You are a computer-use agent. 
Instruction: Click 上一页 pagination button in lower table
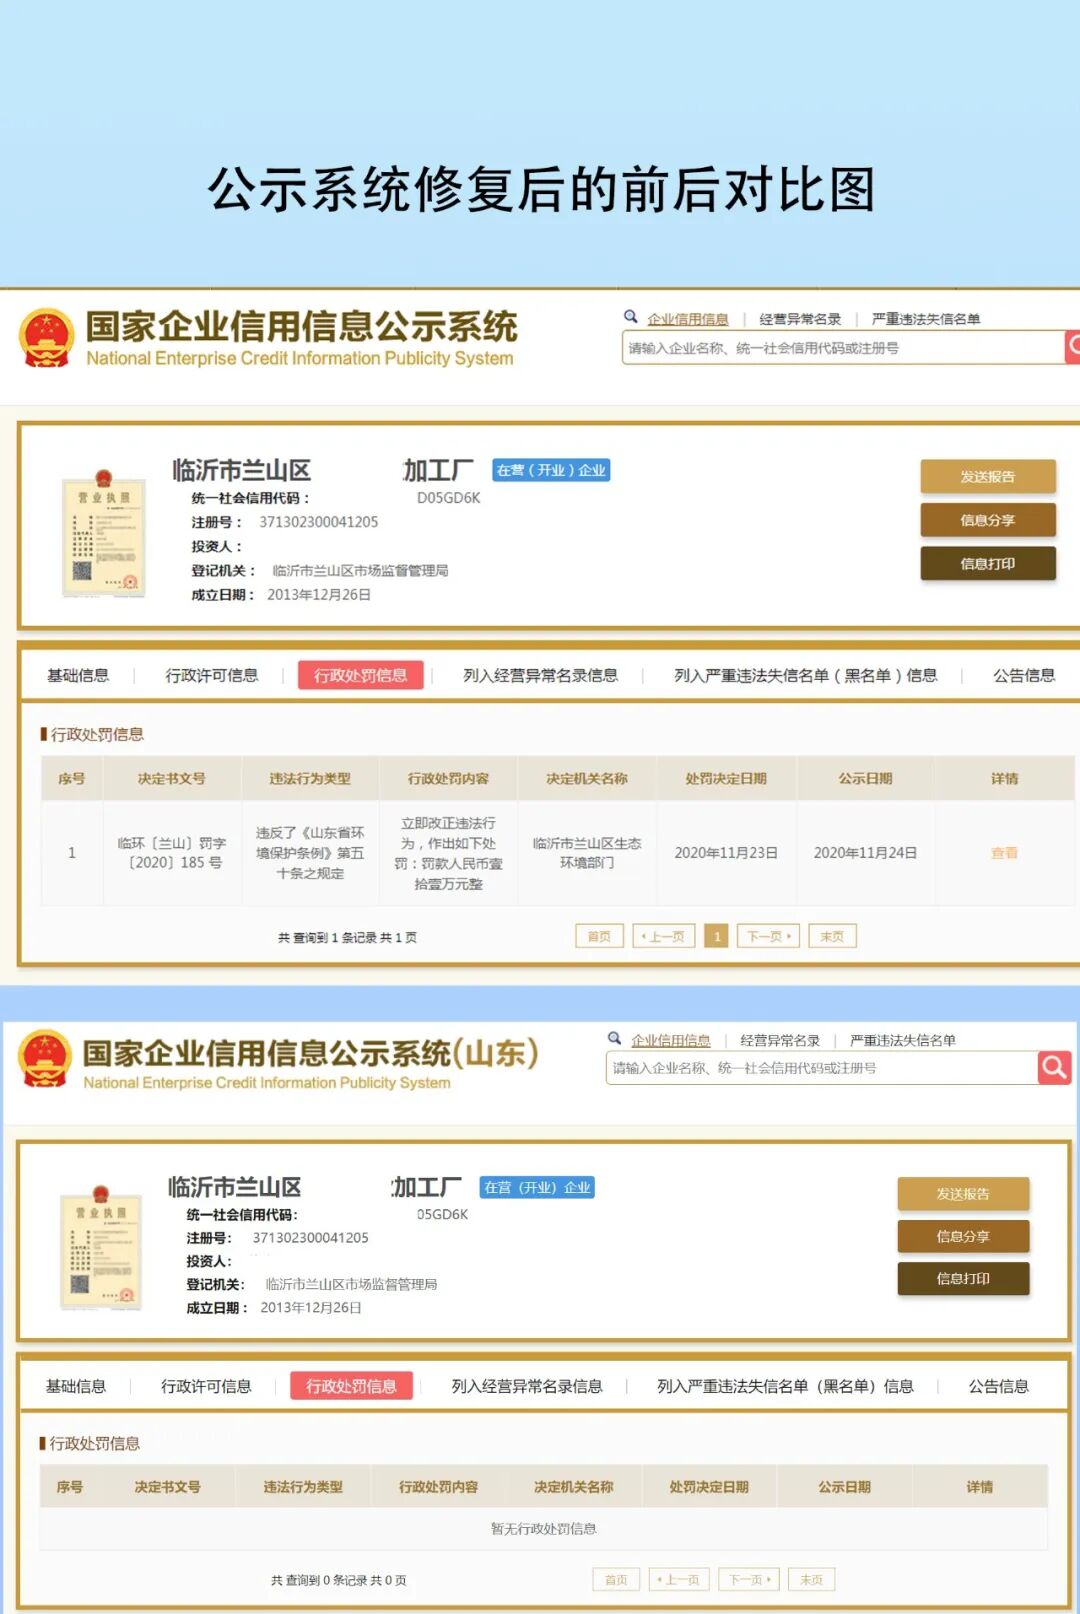point(680,1580)
